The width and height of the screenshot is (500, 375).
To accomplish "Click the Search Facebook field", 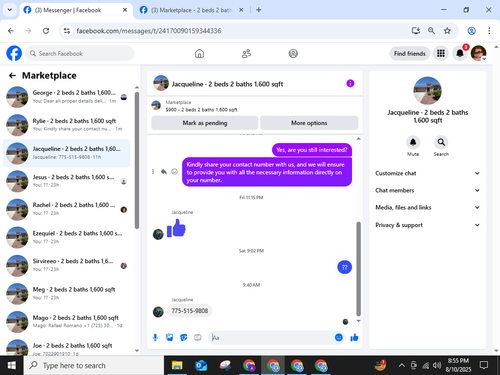I will (x=80, y=53).
